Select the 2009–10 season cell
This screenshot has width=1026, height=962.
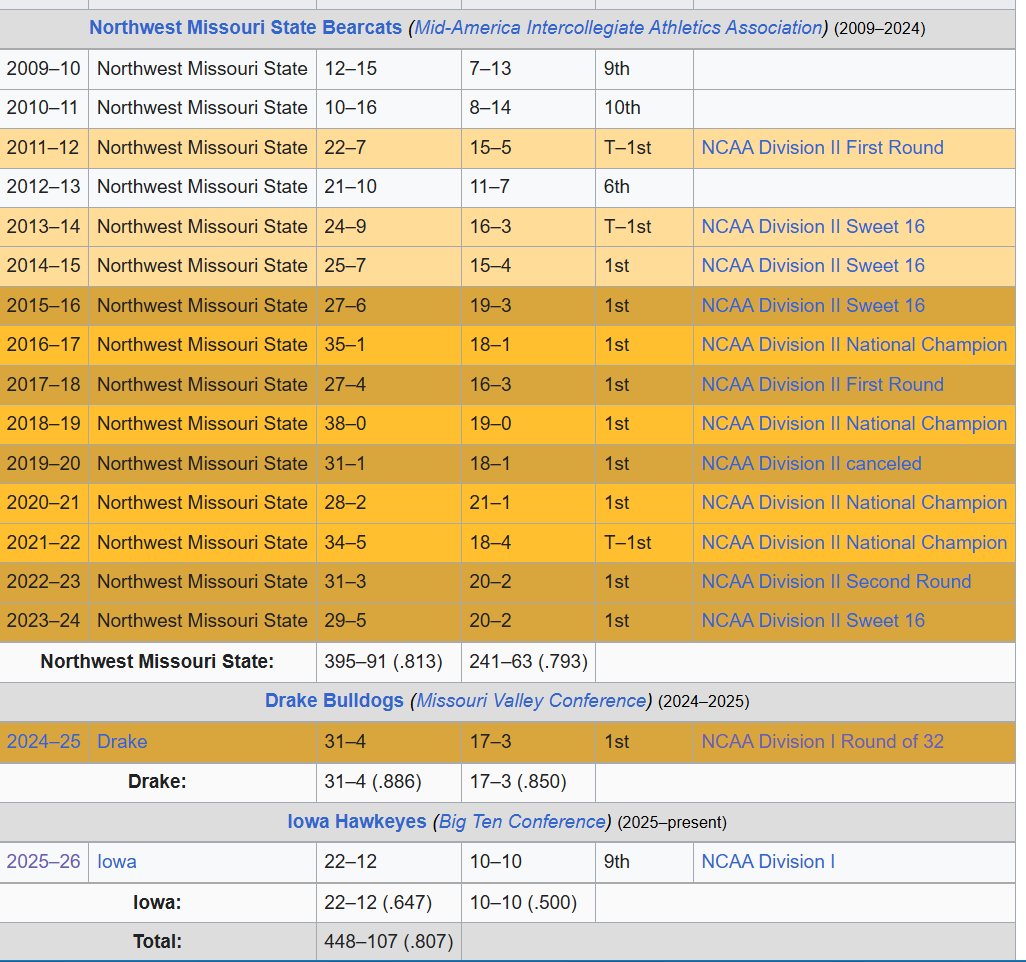(x=44, y=69)
